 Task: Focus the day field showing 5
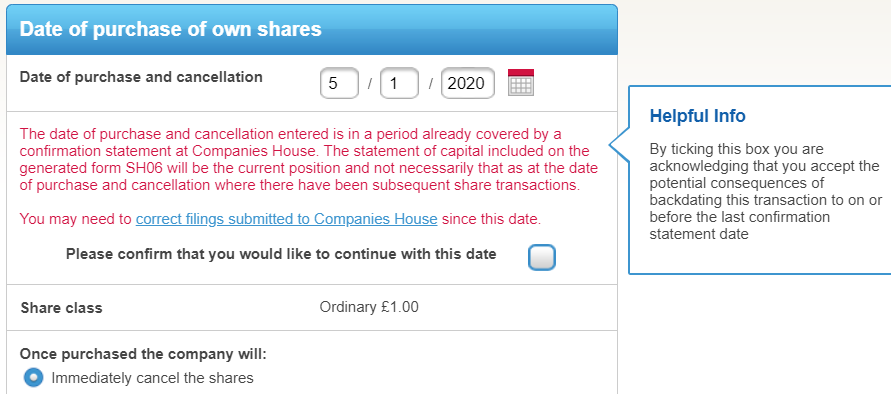tap(339, 83)
